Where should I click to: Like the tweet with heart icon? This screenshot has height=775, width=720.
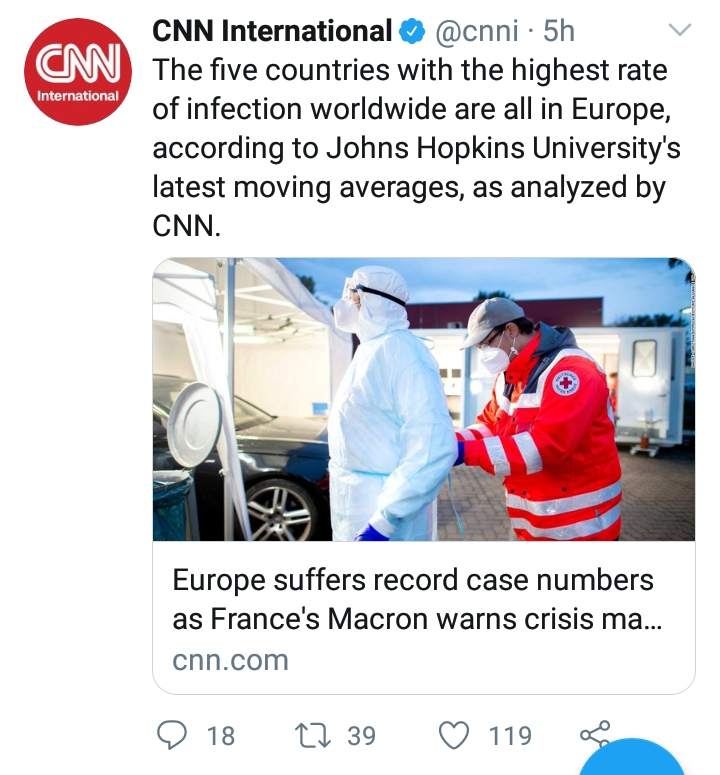[x=454, y=735]
